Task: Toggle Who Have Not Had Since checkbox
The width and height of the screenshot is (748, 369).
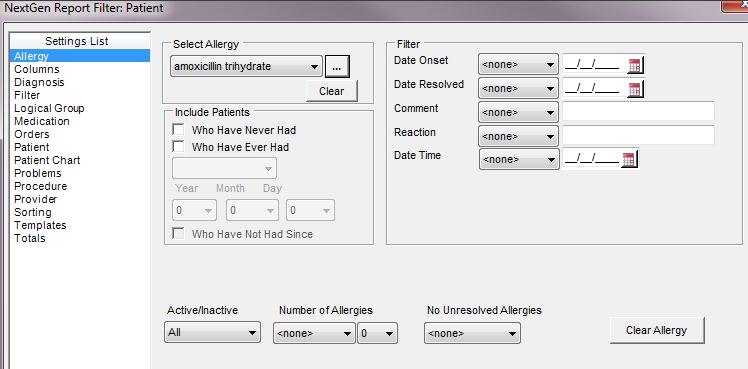Action: tap(178, 234)
